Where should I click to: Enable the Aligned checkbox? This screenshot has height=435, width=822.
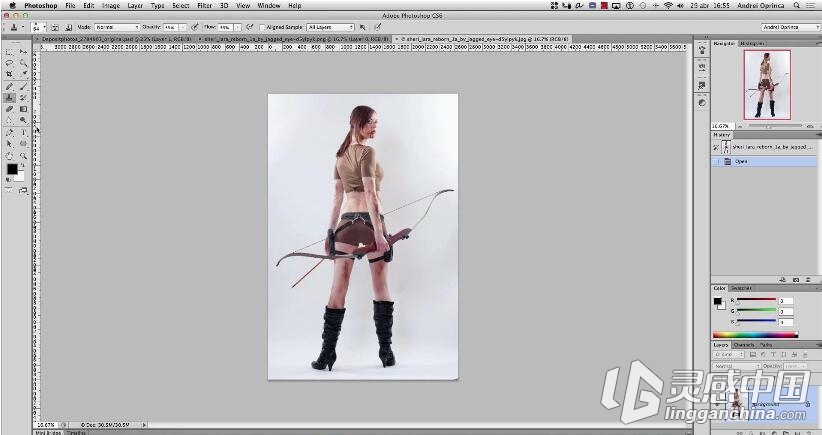click(x=263, y=27)
